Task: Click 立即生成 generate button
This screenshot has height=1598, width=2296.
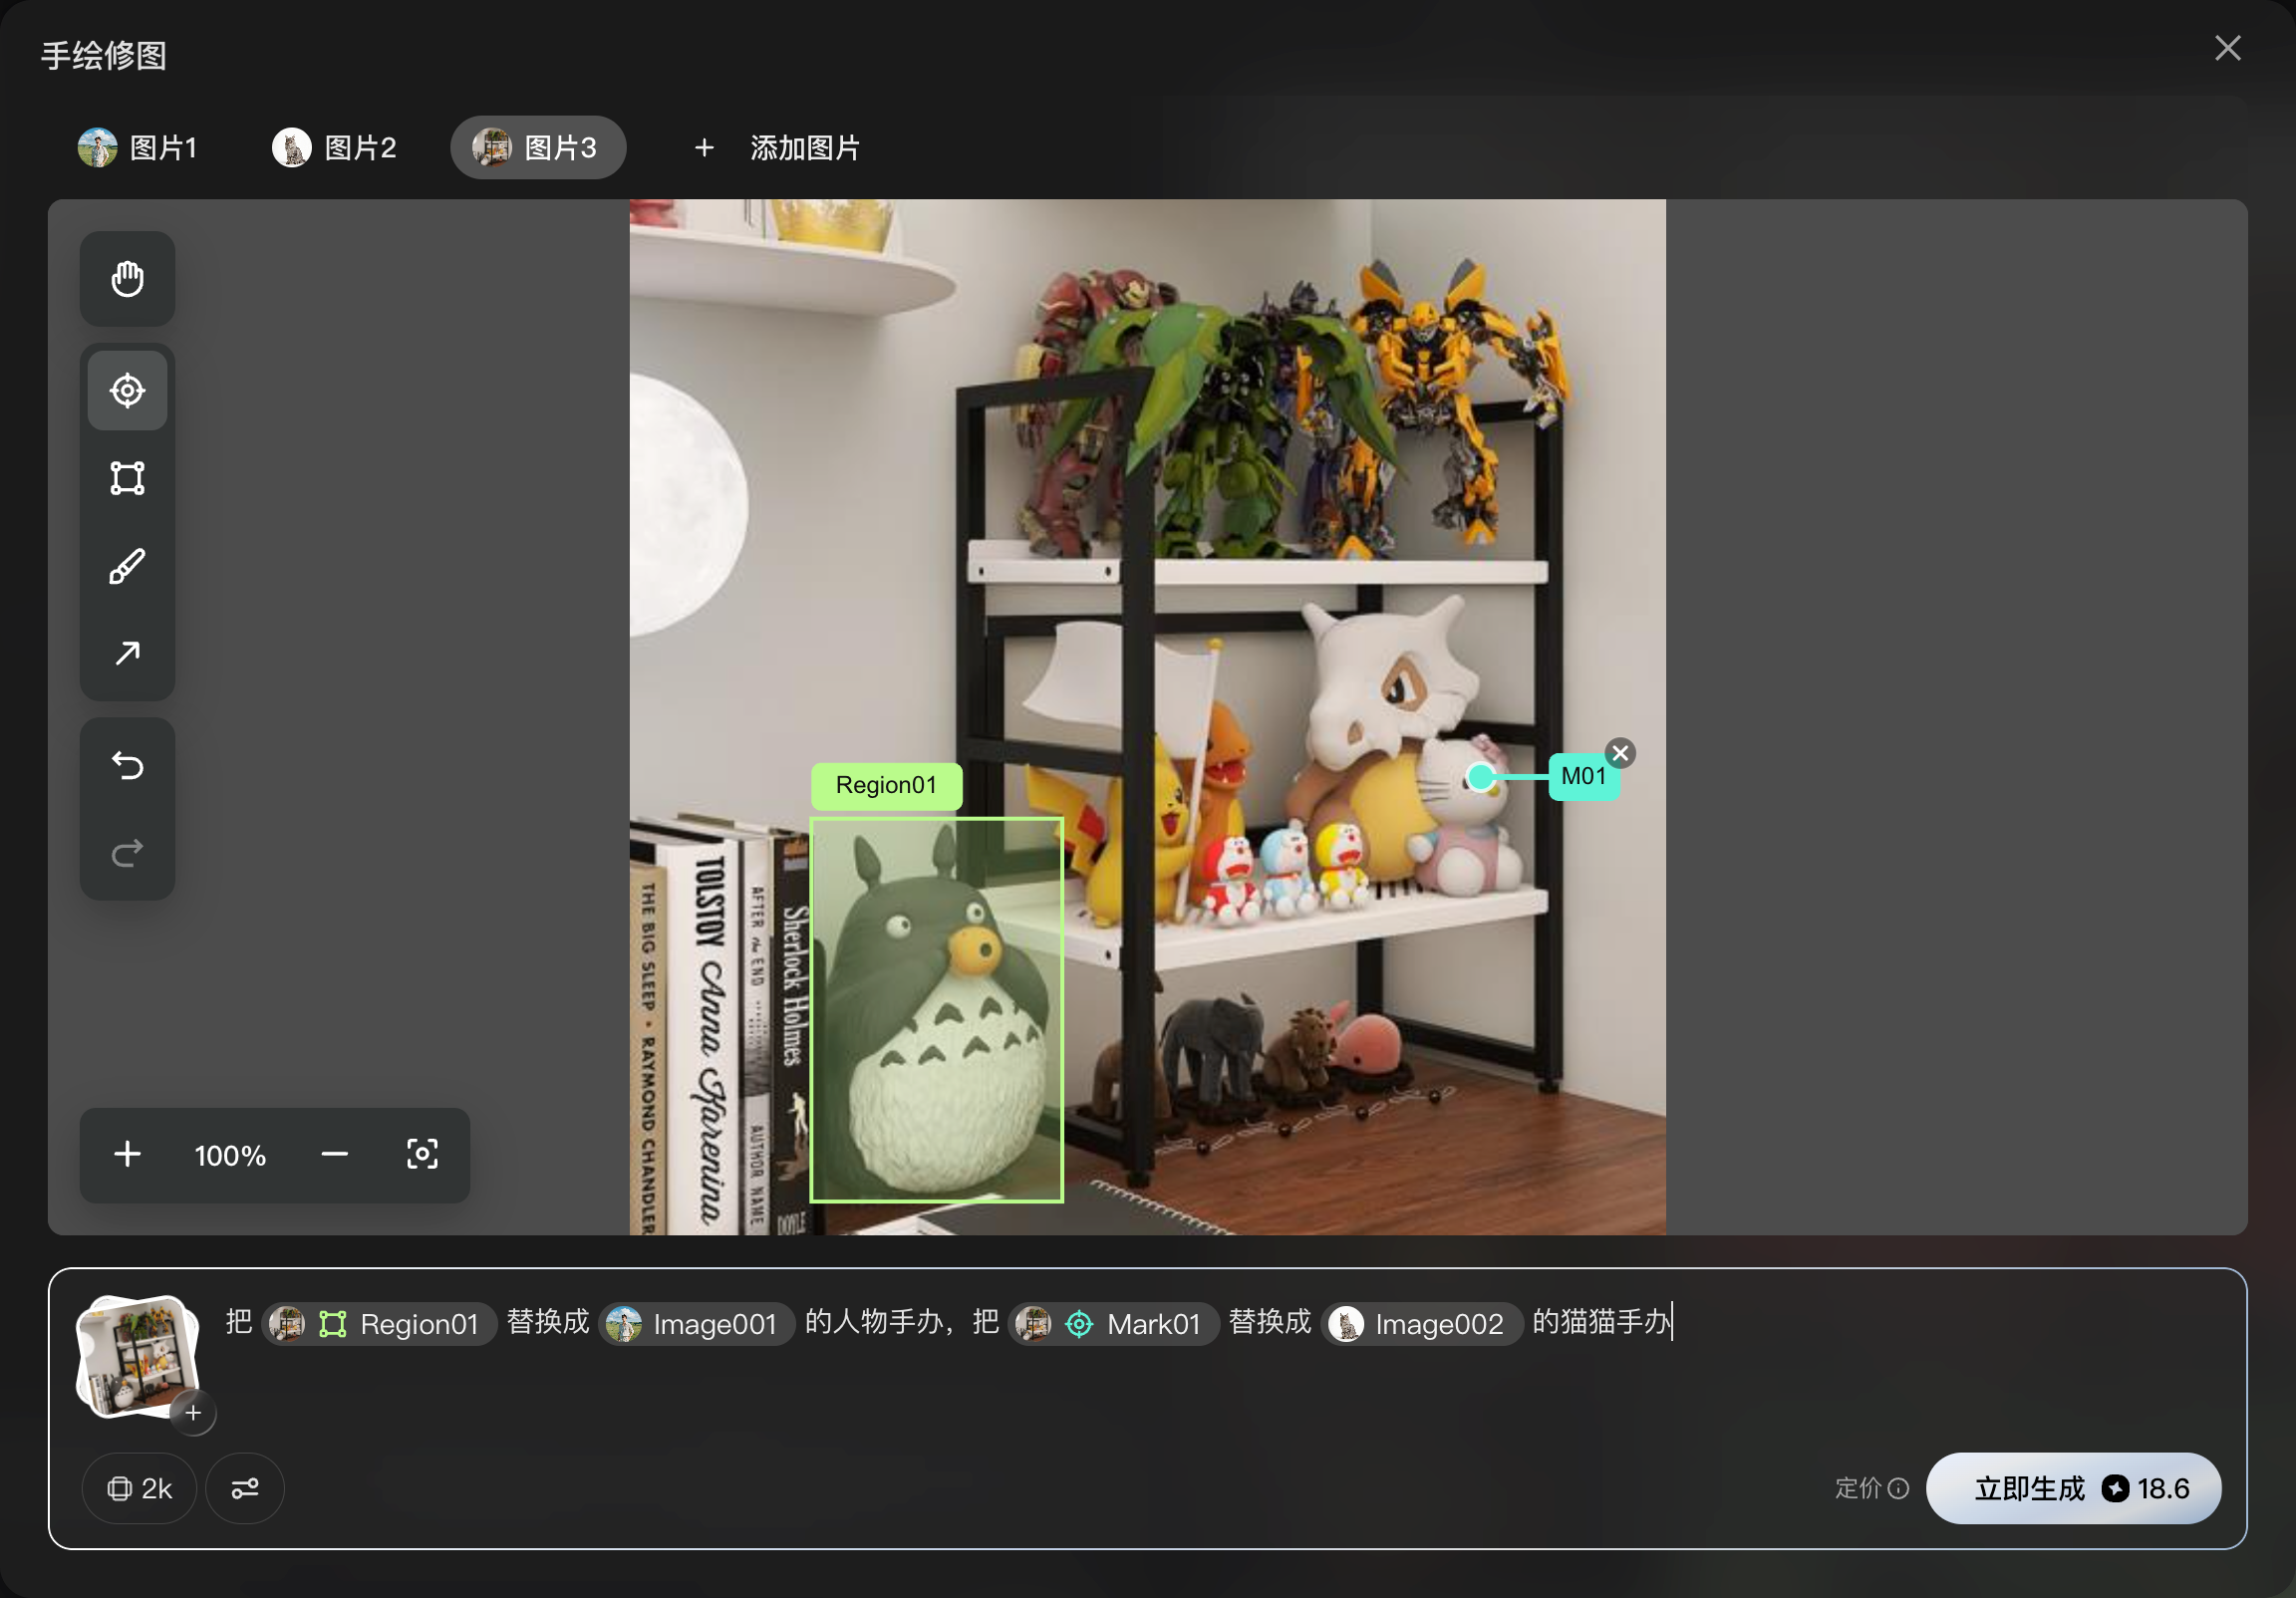Action: pos(2073,1488)
